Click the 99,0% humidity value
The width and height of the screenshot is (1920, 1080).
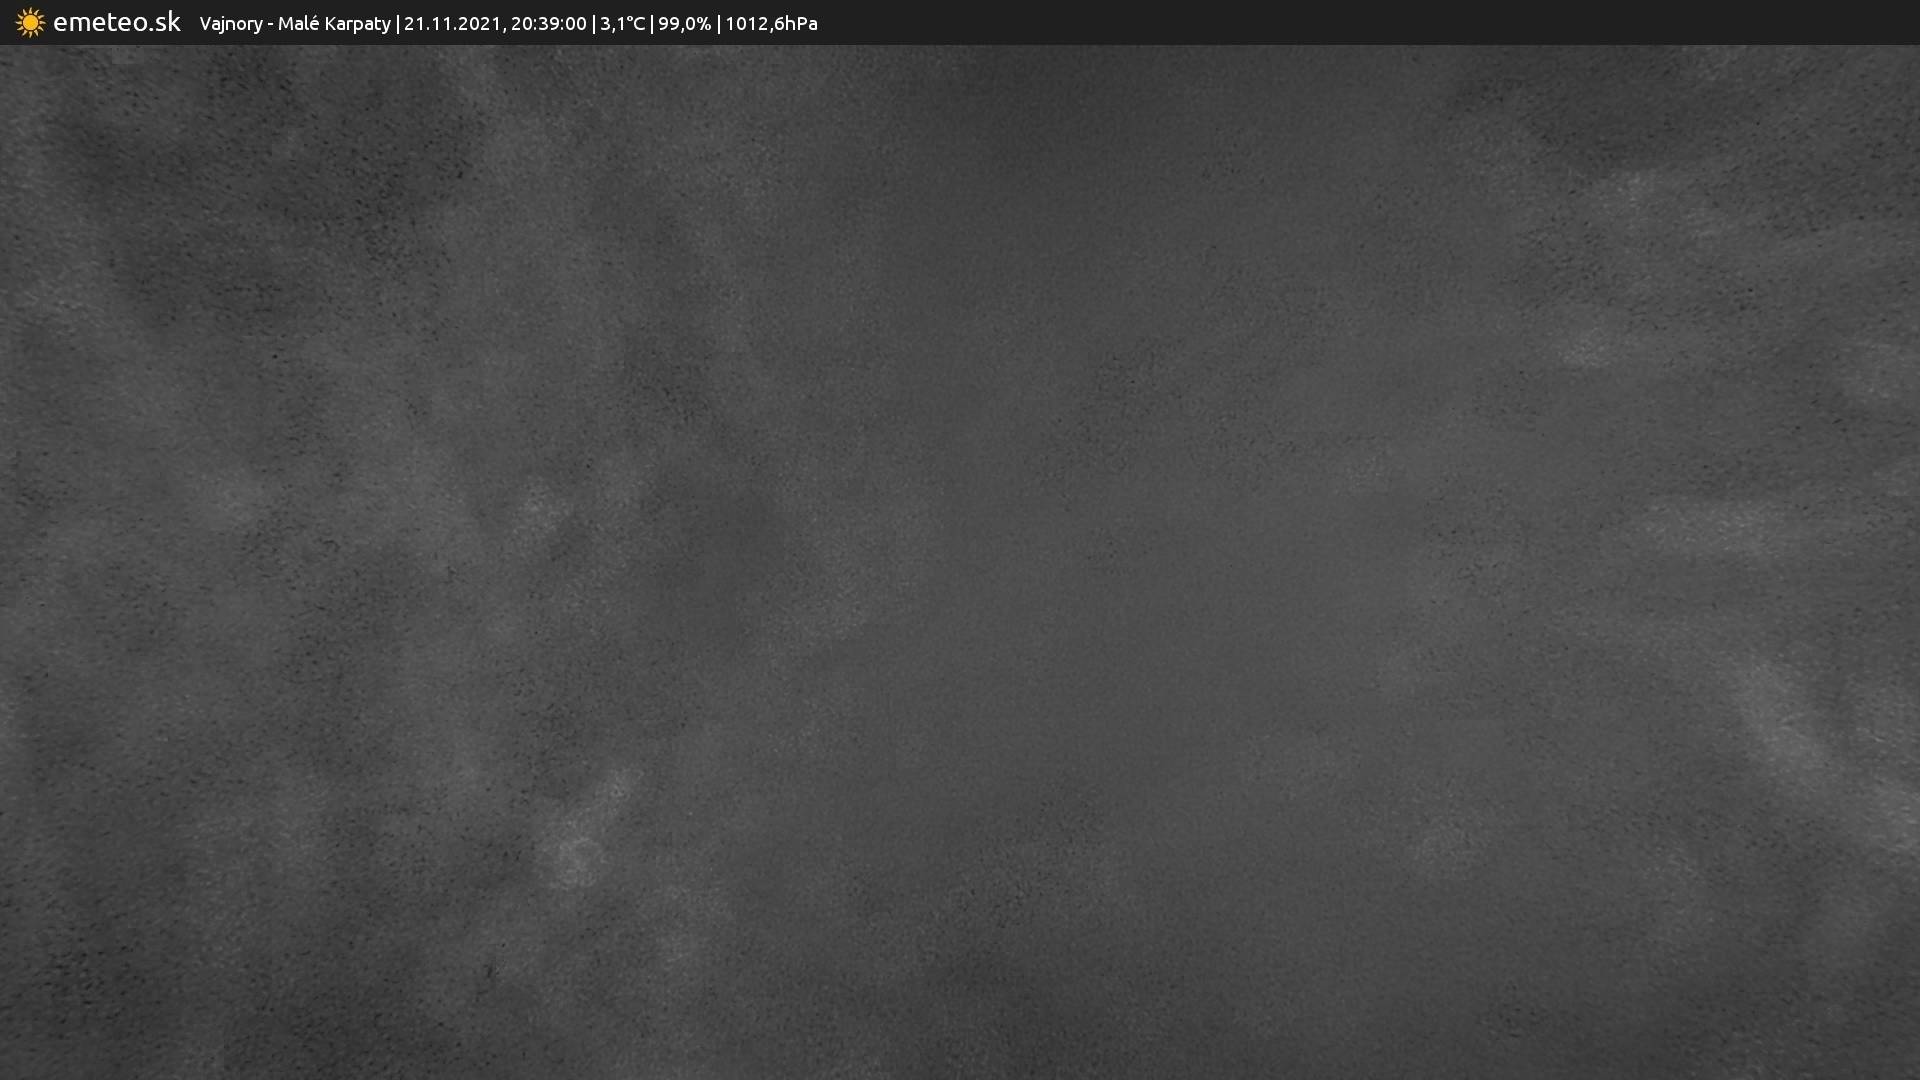tap(684, 24)
